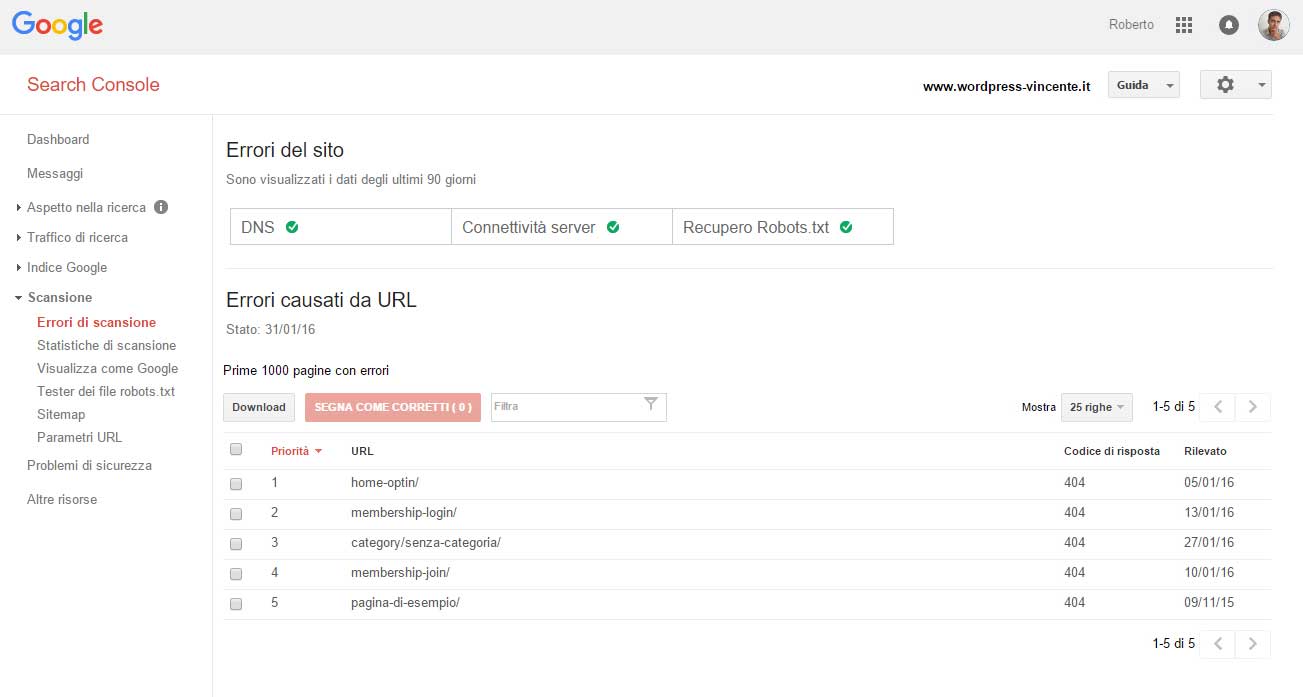Go to next page using bottom arrow

(x=1253, y=644)
